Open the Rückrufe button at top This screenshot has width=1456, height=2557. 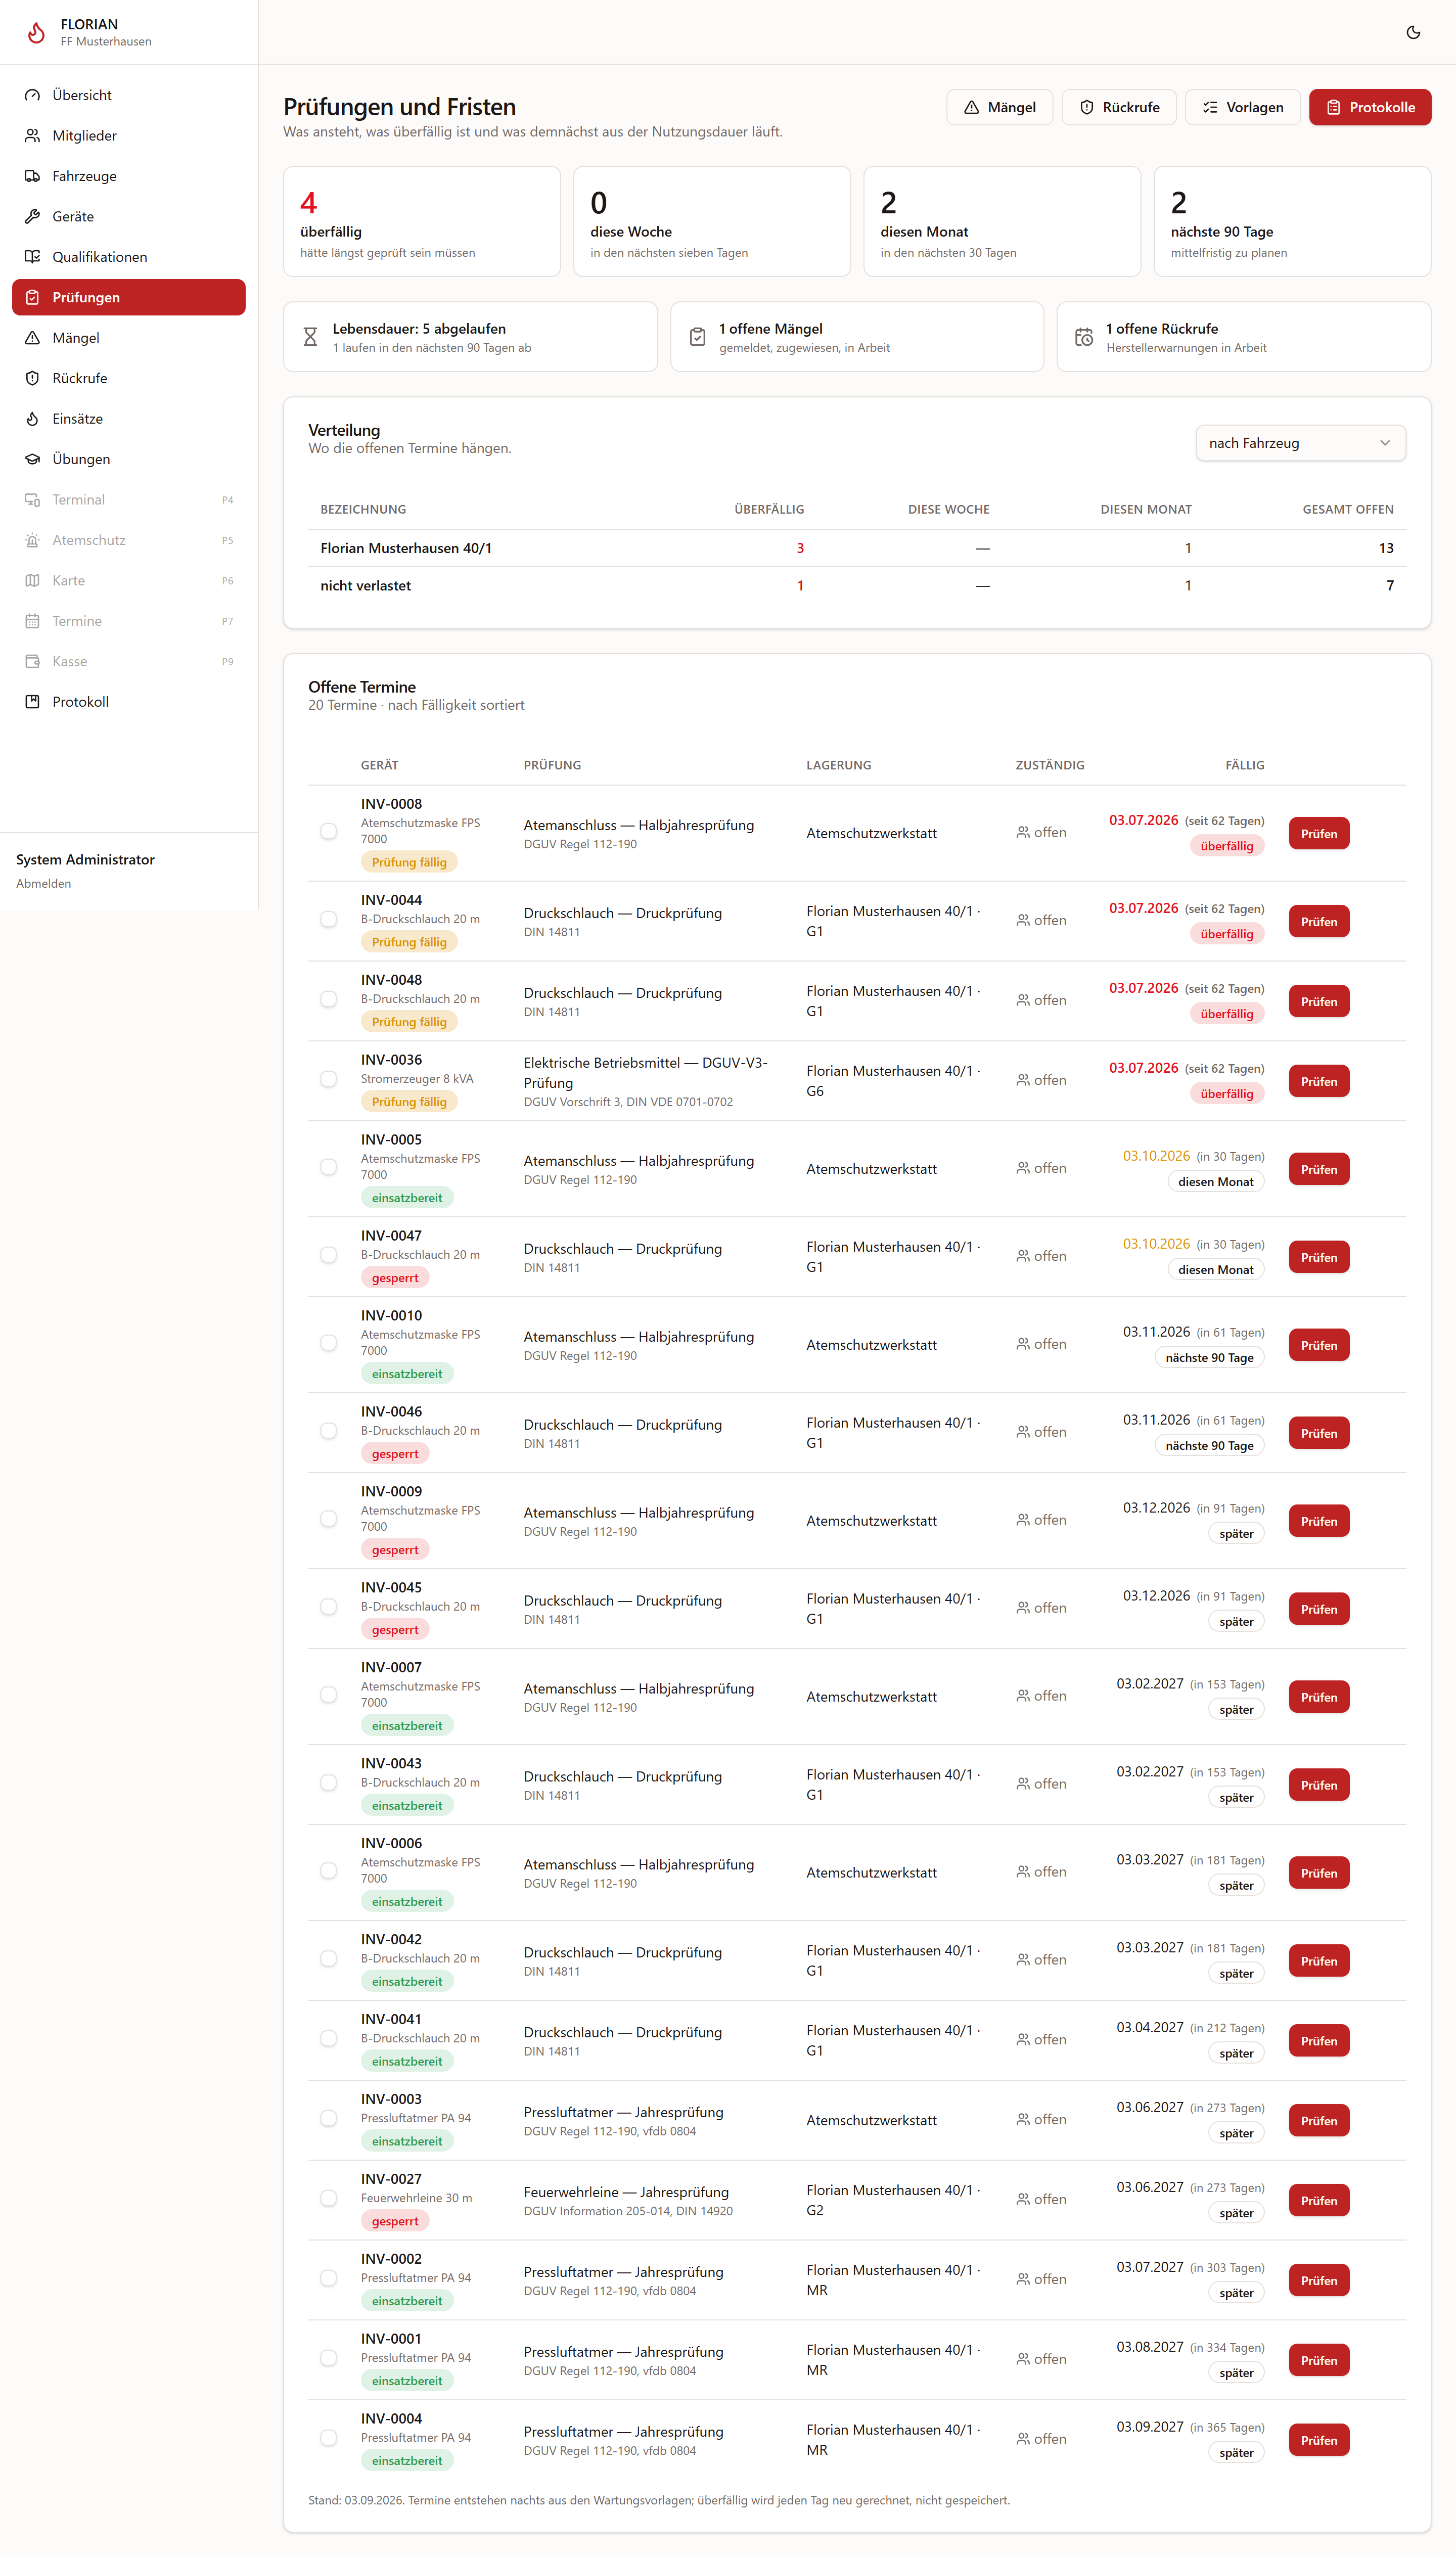coord(1119,107)
